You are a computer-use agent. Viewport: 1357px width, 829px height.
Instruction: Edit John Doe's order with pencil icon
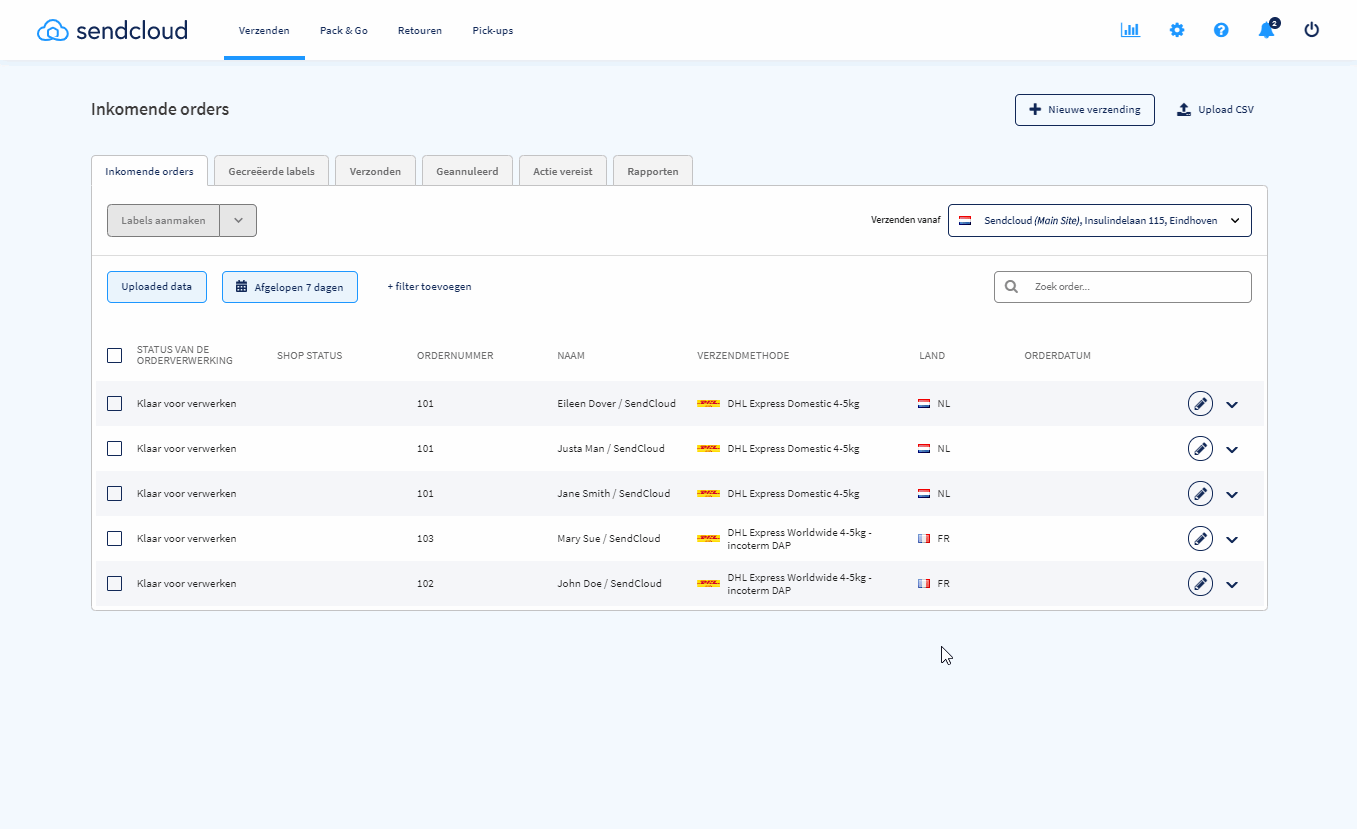click(x=1200, y=584)
